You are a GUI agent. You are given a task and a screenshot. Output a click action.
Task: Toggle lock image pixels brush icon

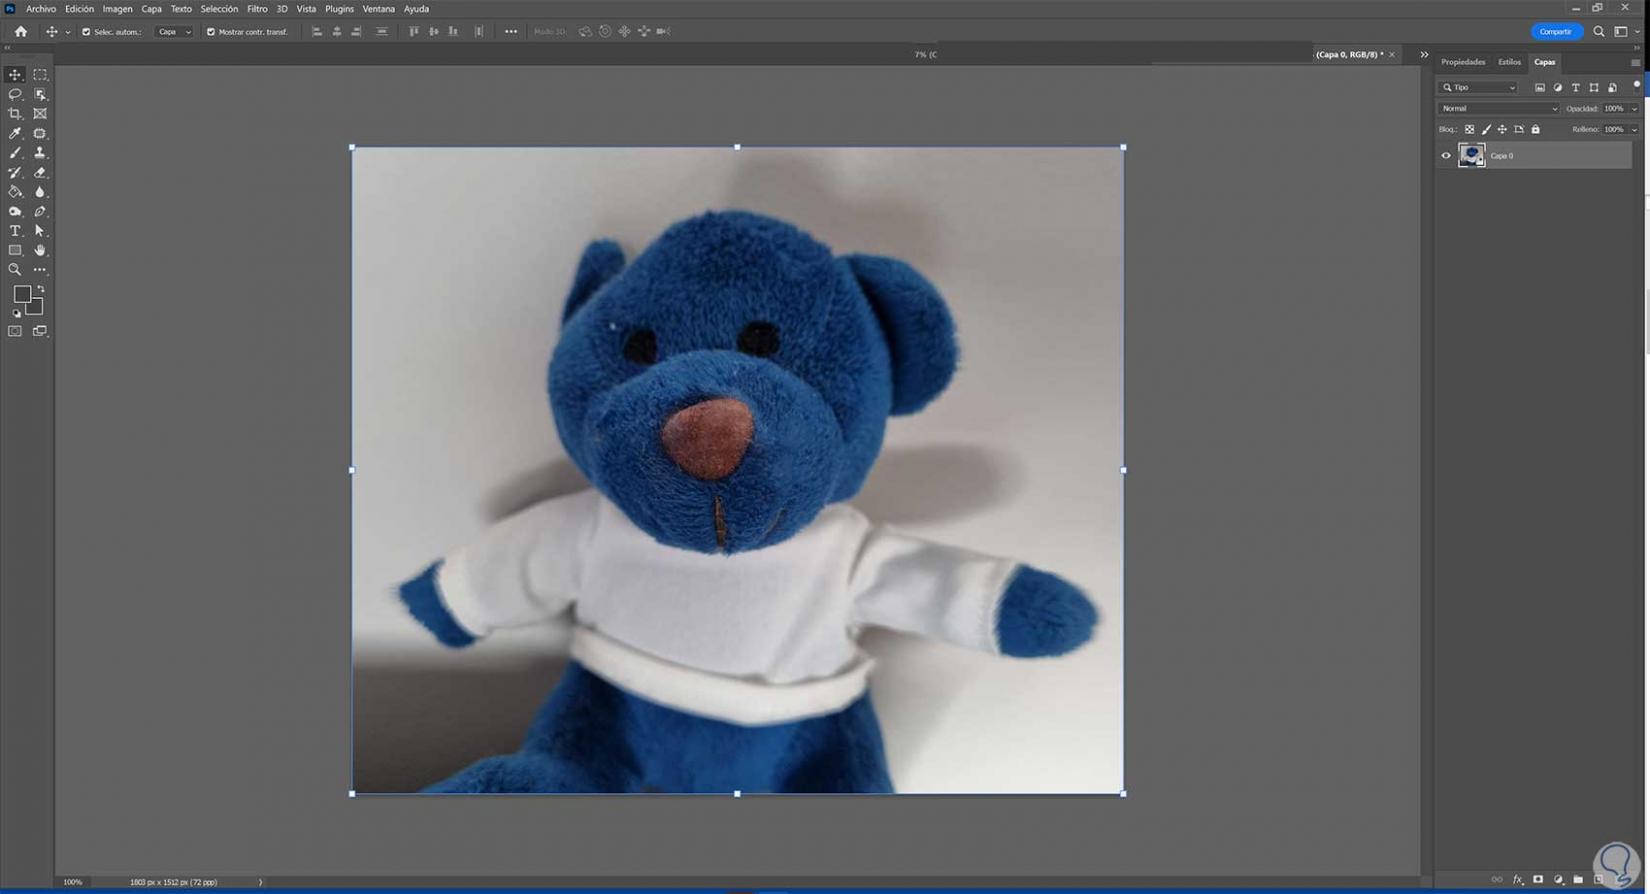pyautogui.click(x=1486, y=130)
